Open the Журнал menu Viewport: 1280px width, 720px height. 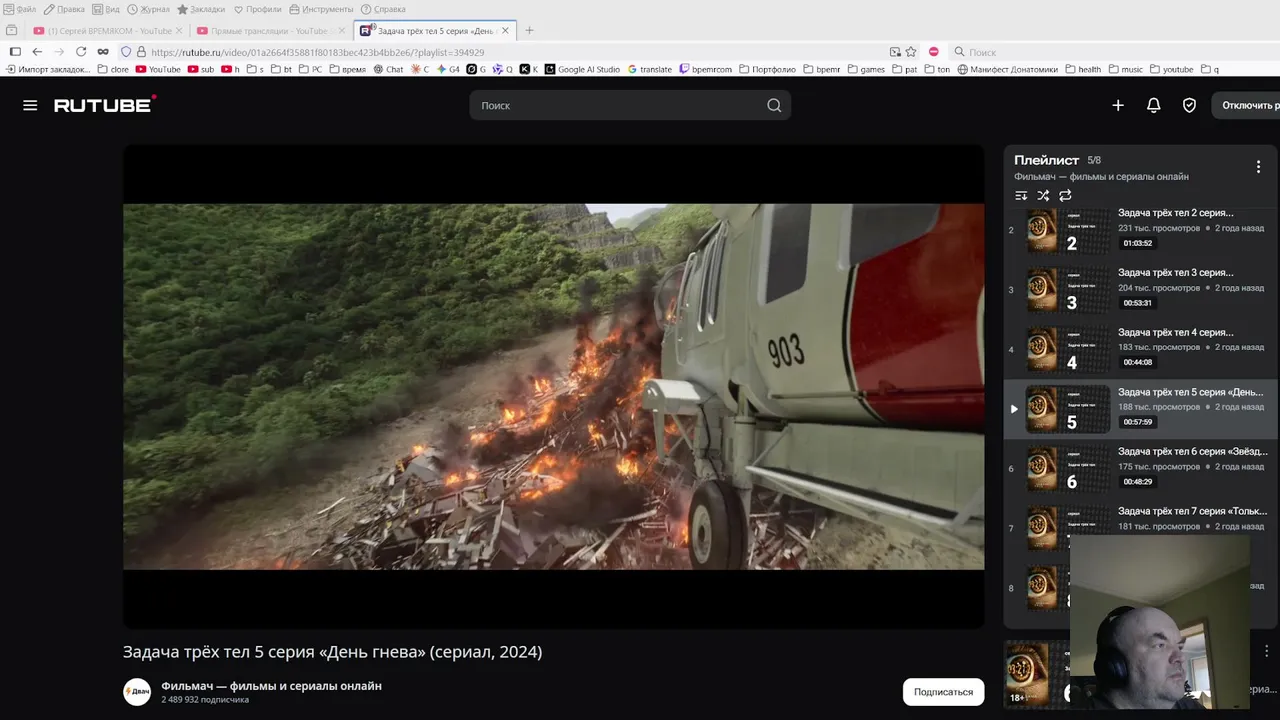click(x=149, y=9)
